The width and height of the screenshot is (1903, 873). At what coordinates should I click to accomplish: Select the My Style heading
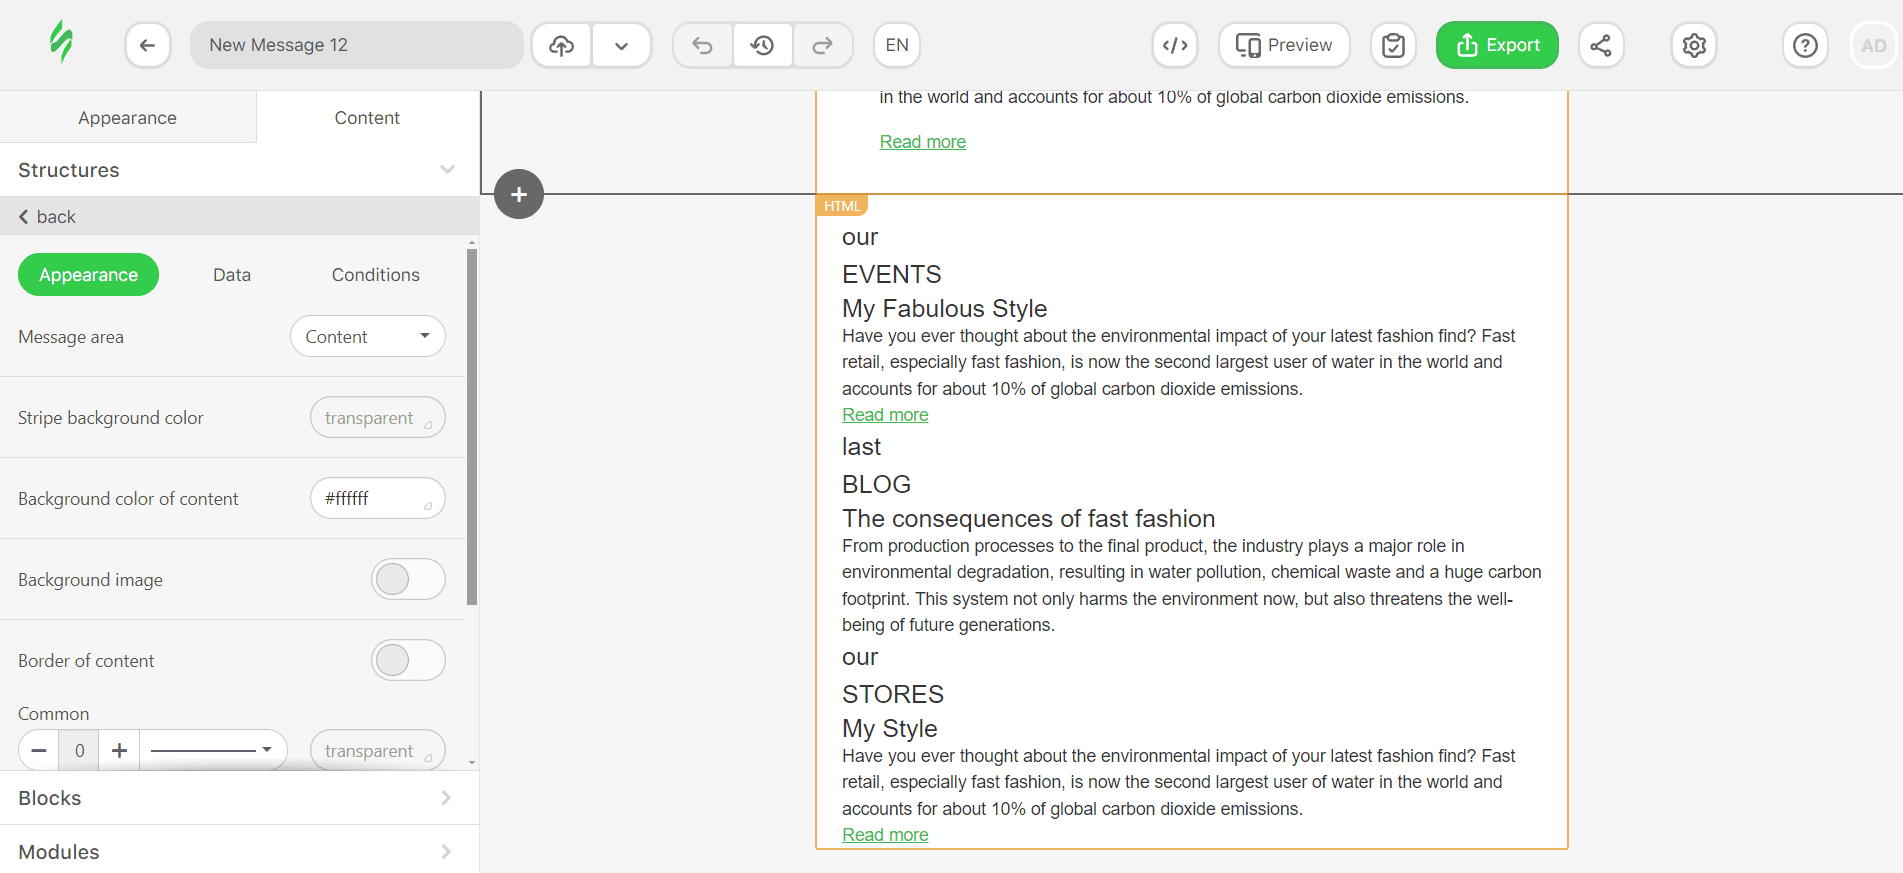click(x=890, y=728)
